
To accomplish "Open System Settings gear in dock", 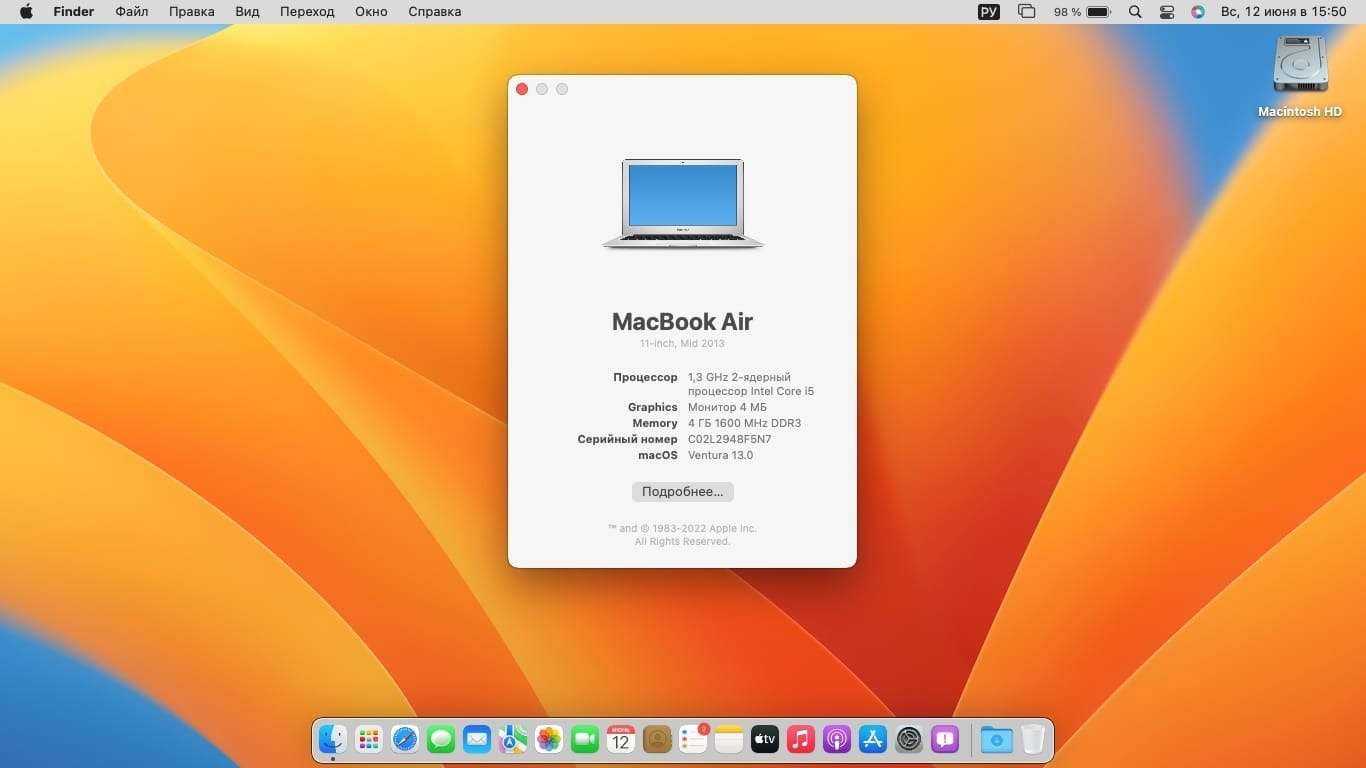I will (909, 739).
